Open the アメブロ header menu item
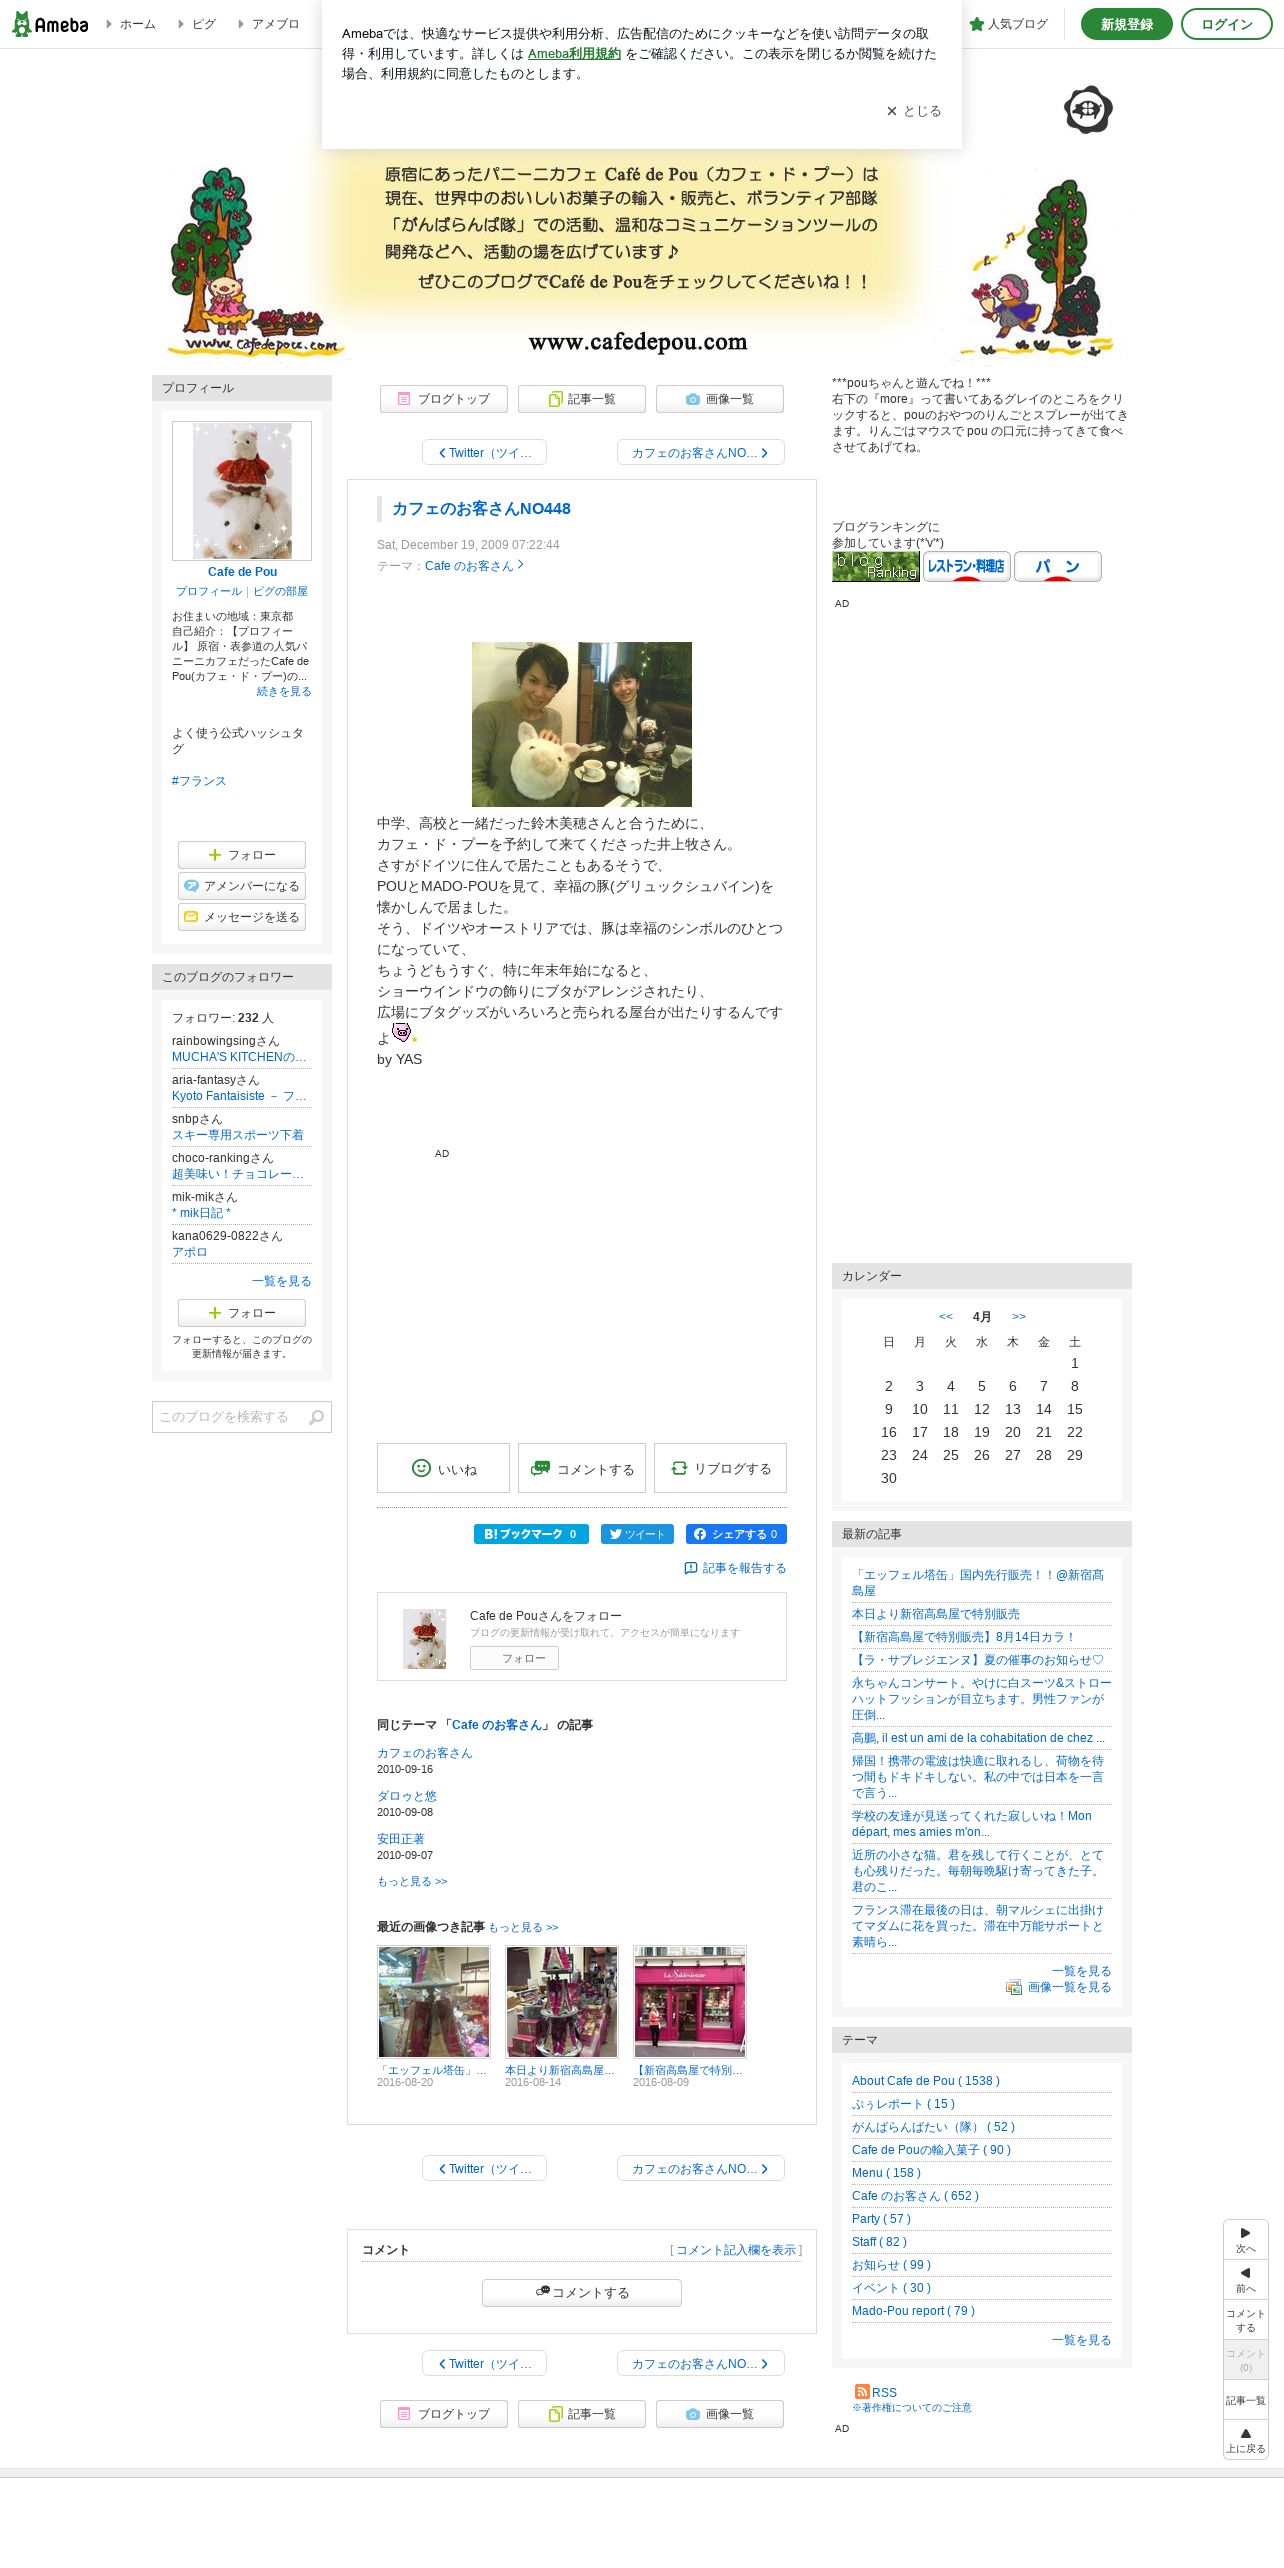The height and width of the screenshot is (2568, 1284). point(269,24)
